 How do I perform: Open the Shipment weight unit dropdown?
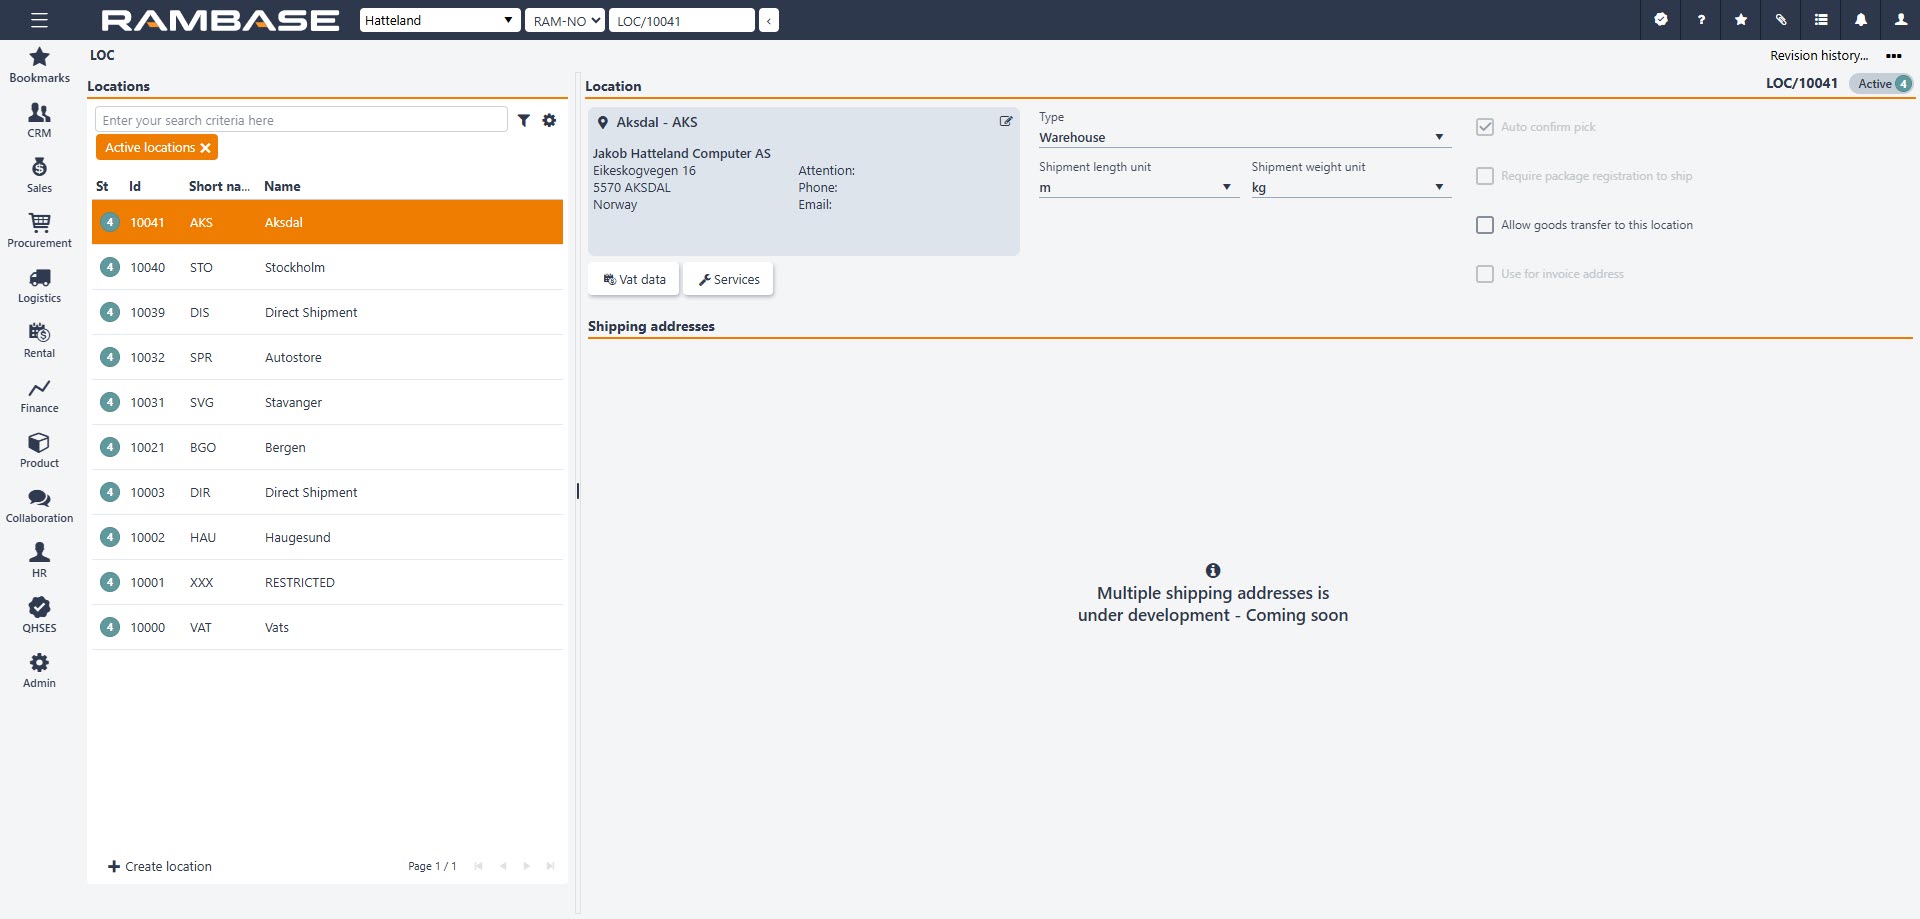[x=1349, y=187]
